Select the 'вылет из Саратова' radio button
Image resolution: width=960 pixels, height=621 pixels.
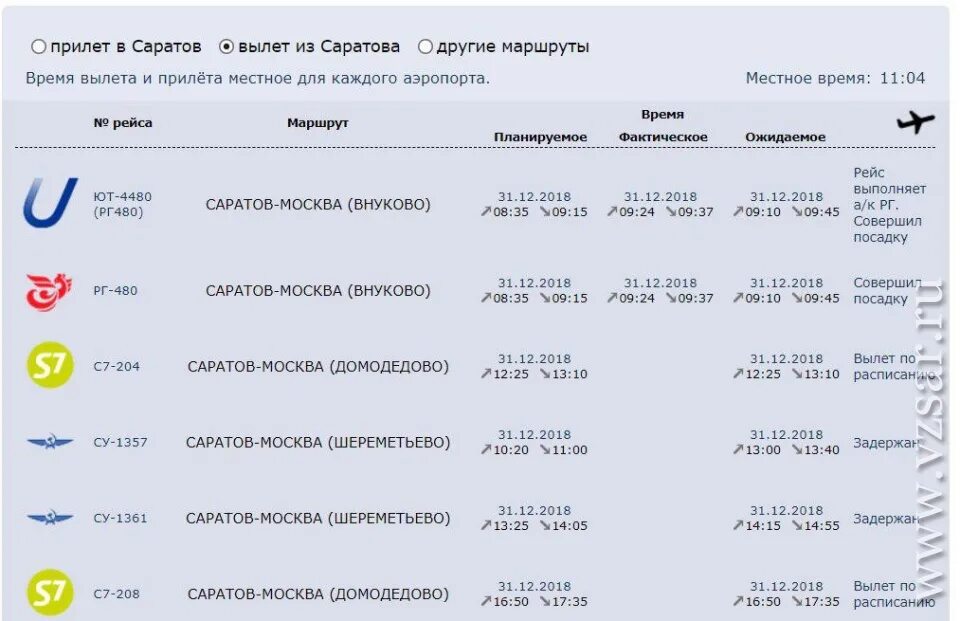pos(226,46)
